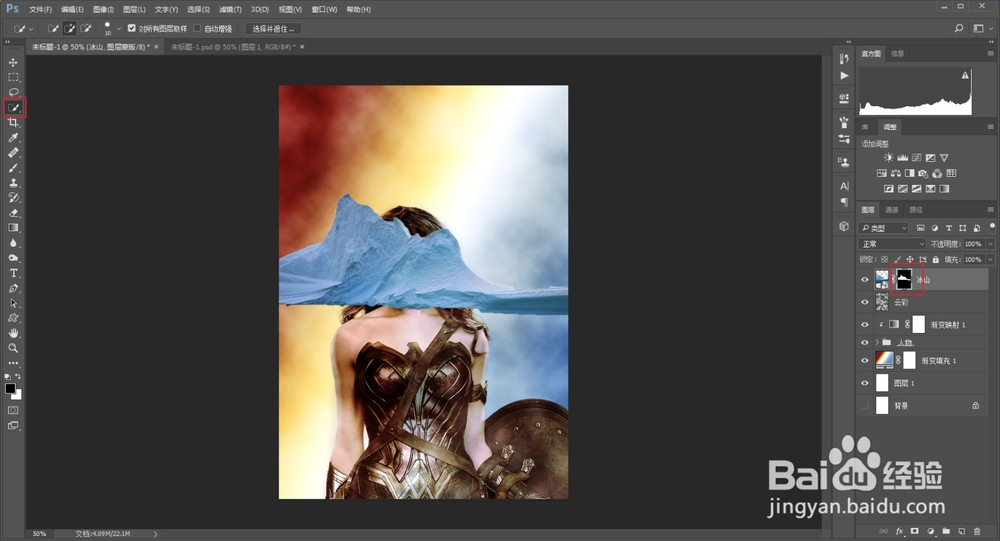Select the Healing Brush tool
The height and width of the screenshot is (541, 1000).
[13, 153]
